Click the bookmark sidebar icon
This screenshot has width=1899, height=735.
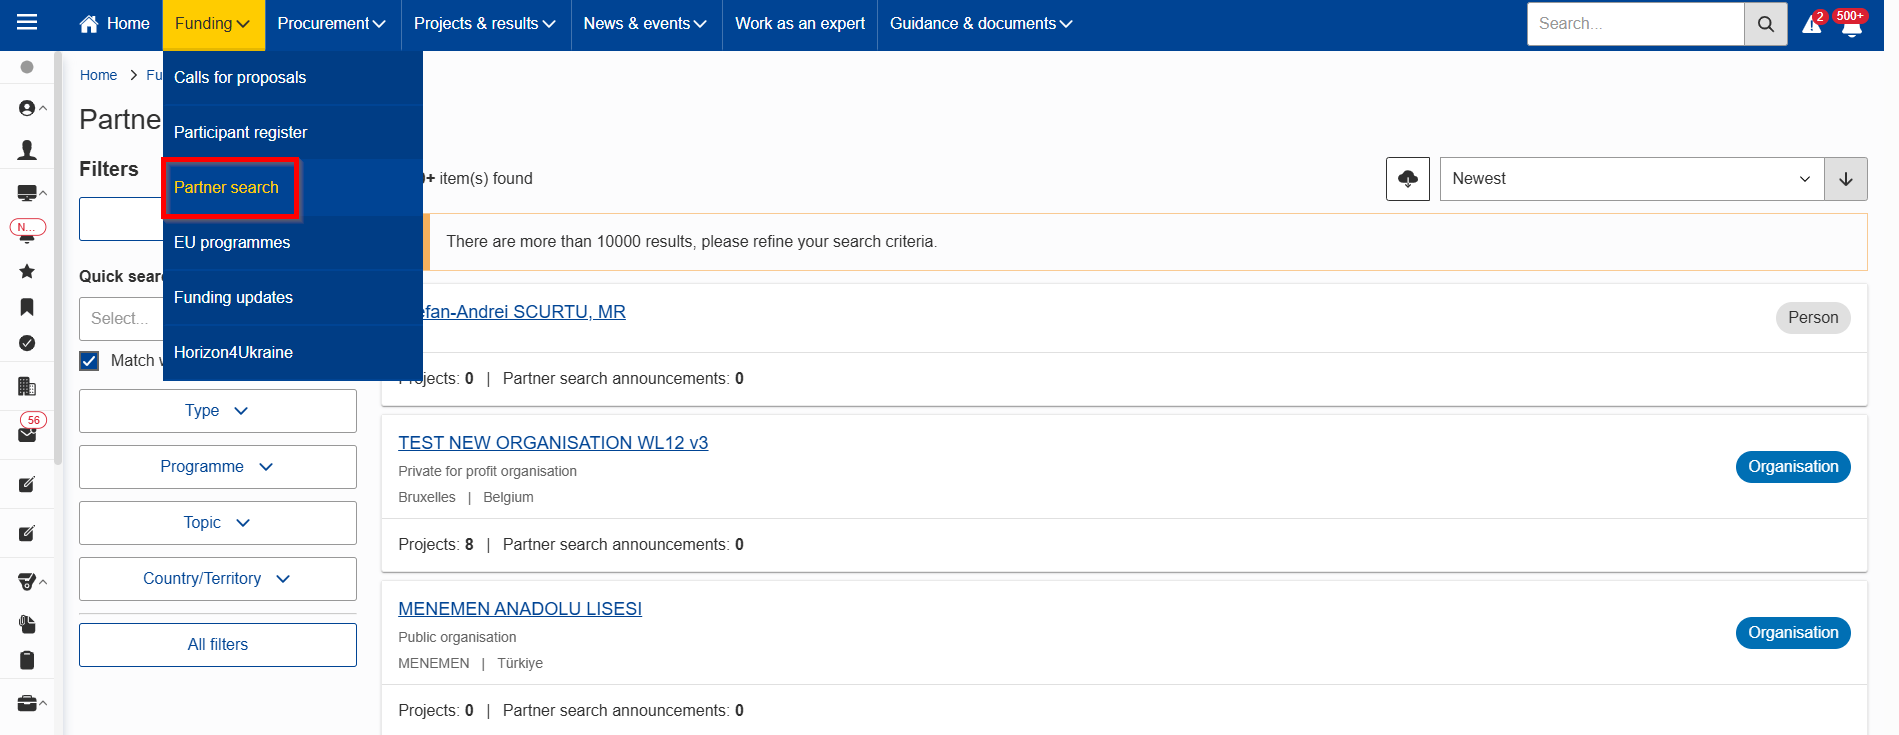coord(27,307)
